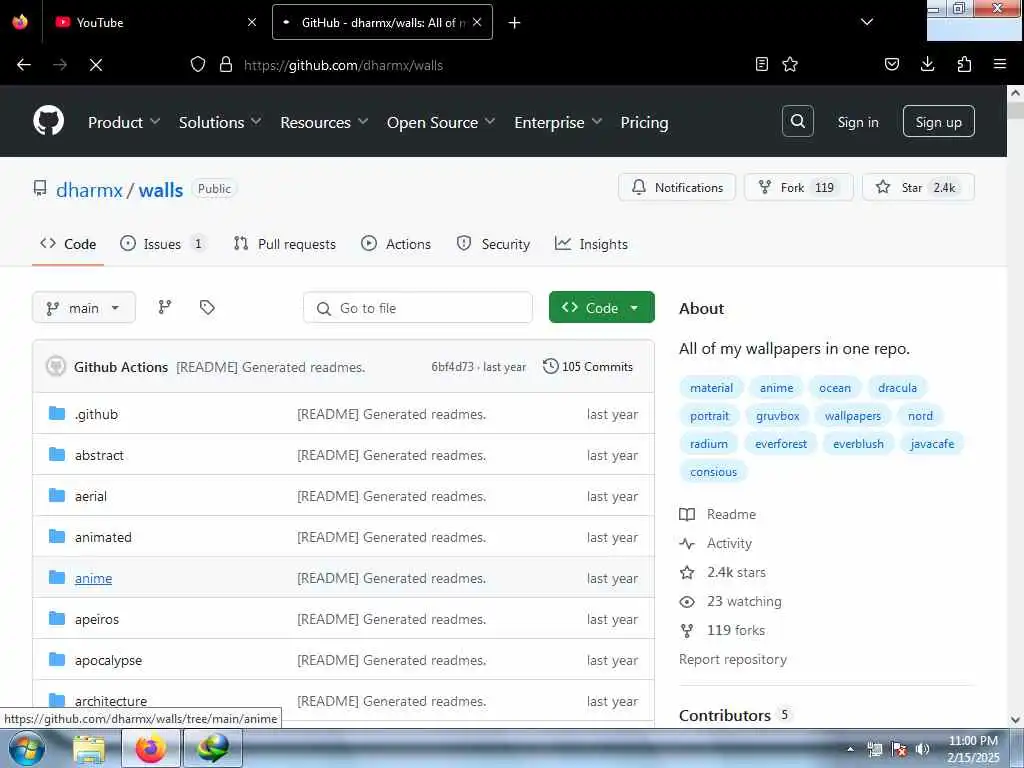1024x768 pixels.
Task: Open the list all tabs chevron
Action: [867, 22]
